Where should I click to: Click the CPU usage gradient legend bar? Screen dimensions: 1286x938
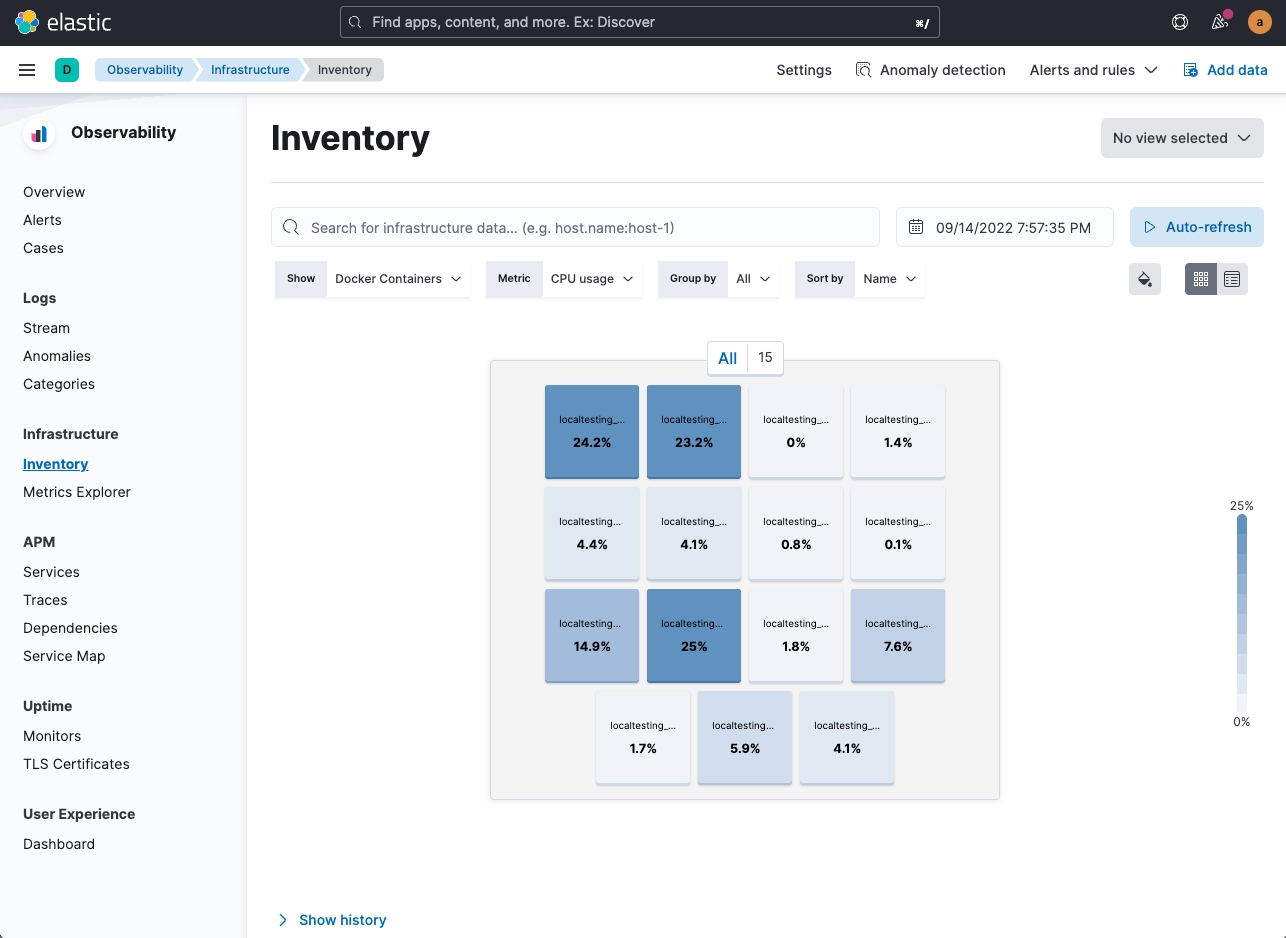1242,614
